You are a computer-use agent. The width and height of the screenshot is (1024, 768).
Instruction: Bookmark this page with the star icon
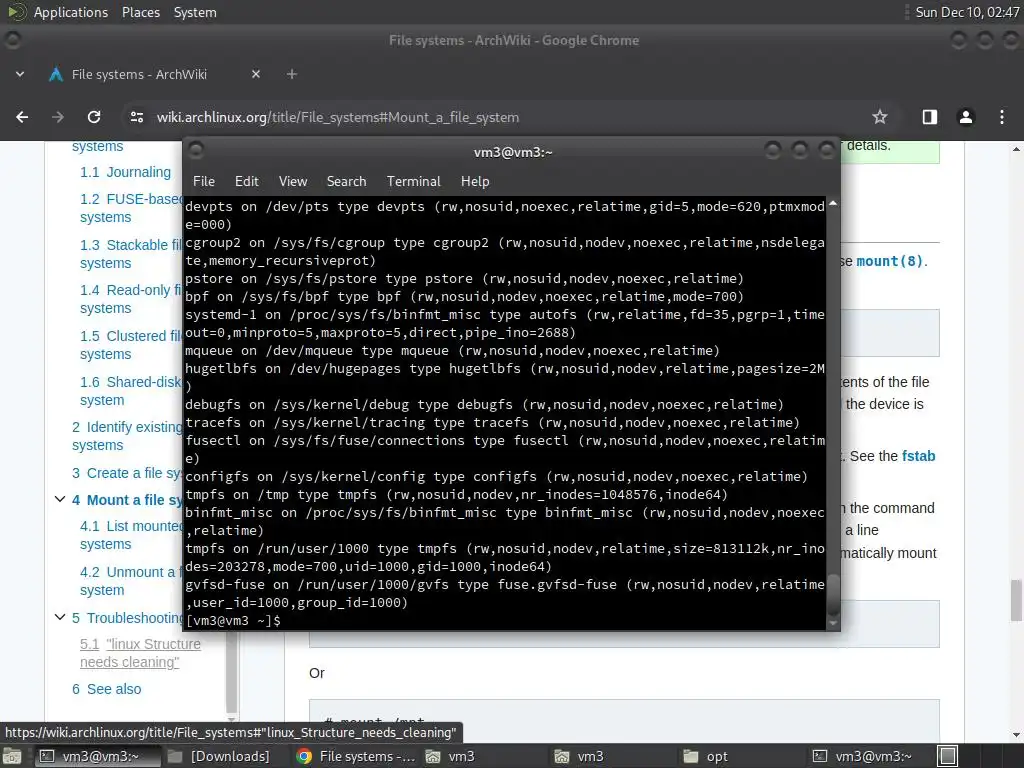(x=880, y=117)
